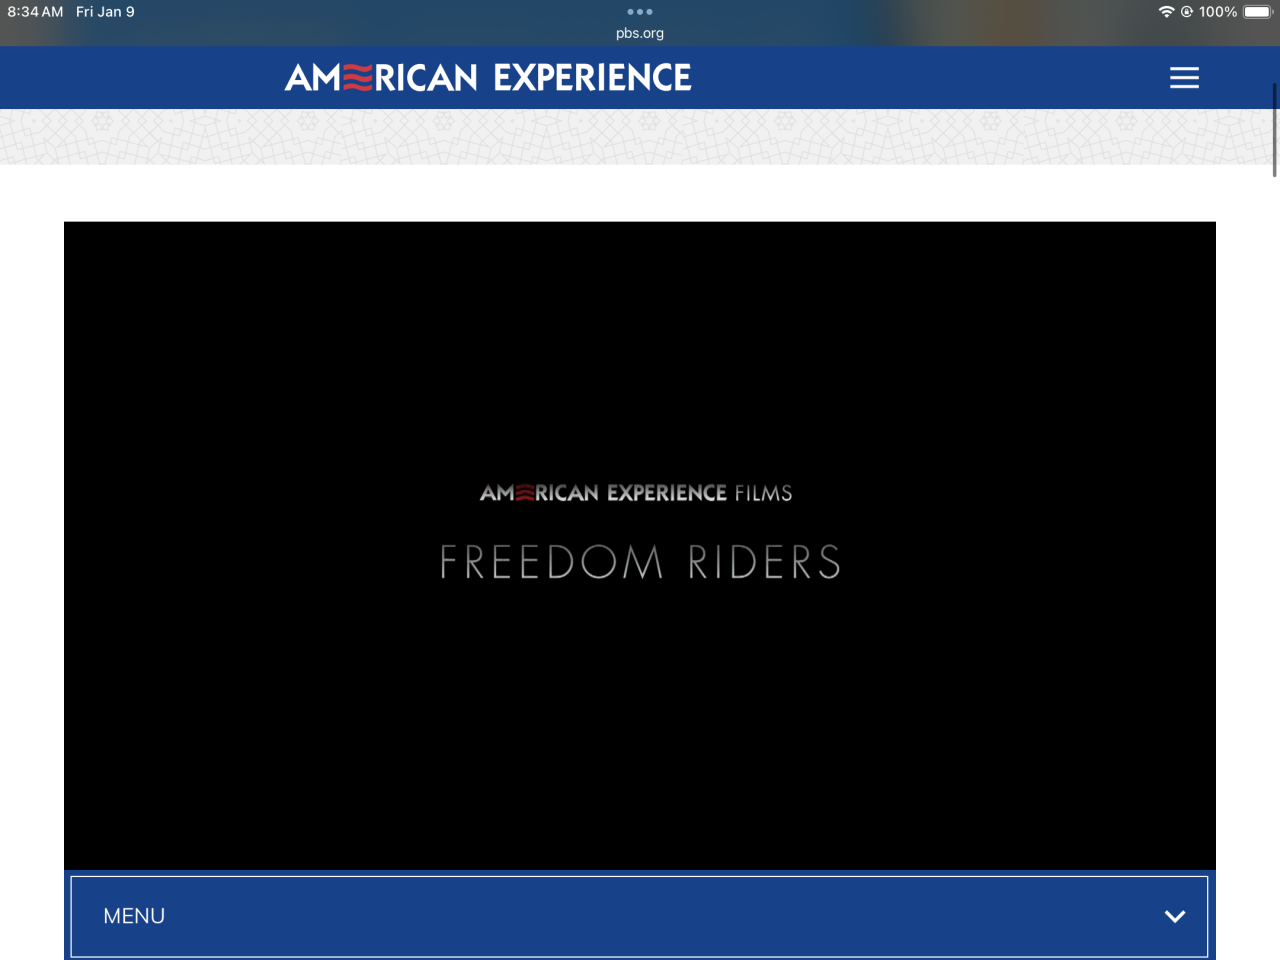Tap the orientation lock status icon

(x=1187, y=12)
